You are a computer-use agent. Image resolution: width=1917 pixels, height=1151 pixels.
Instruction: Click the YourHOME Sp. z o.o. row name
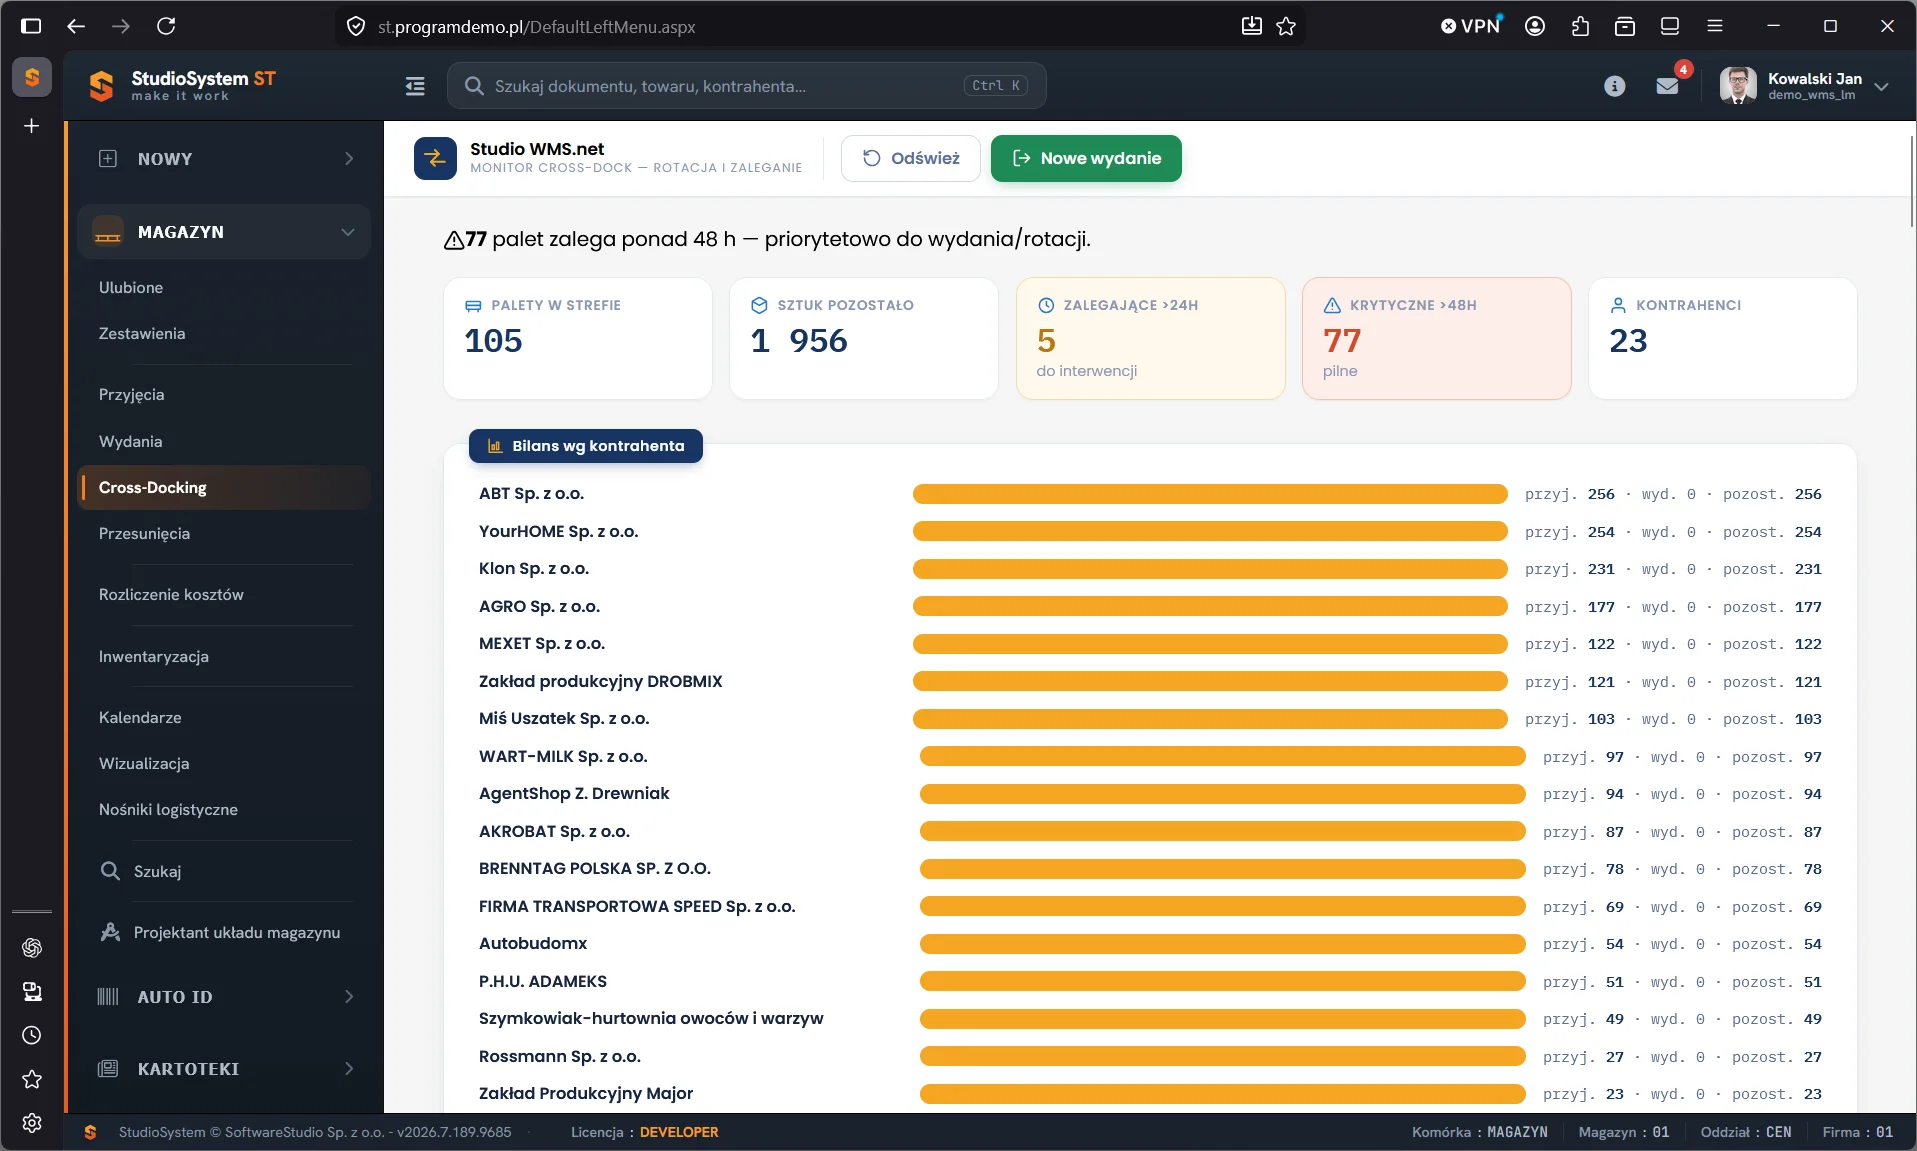558,532
